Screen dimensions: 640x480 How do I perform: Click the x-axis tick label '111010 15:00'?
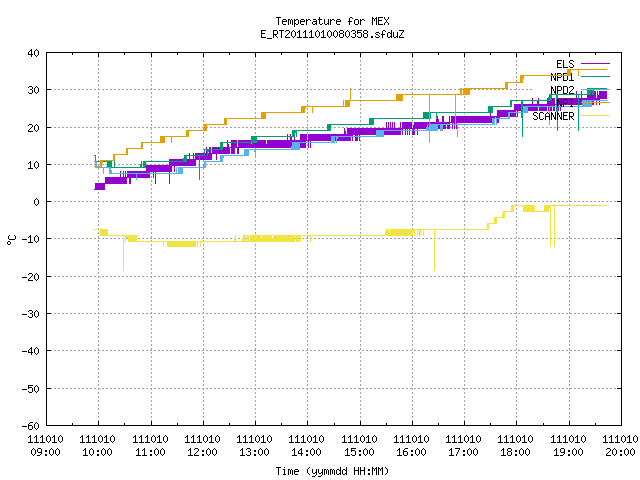tap(359, 446)
